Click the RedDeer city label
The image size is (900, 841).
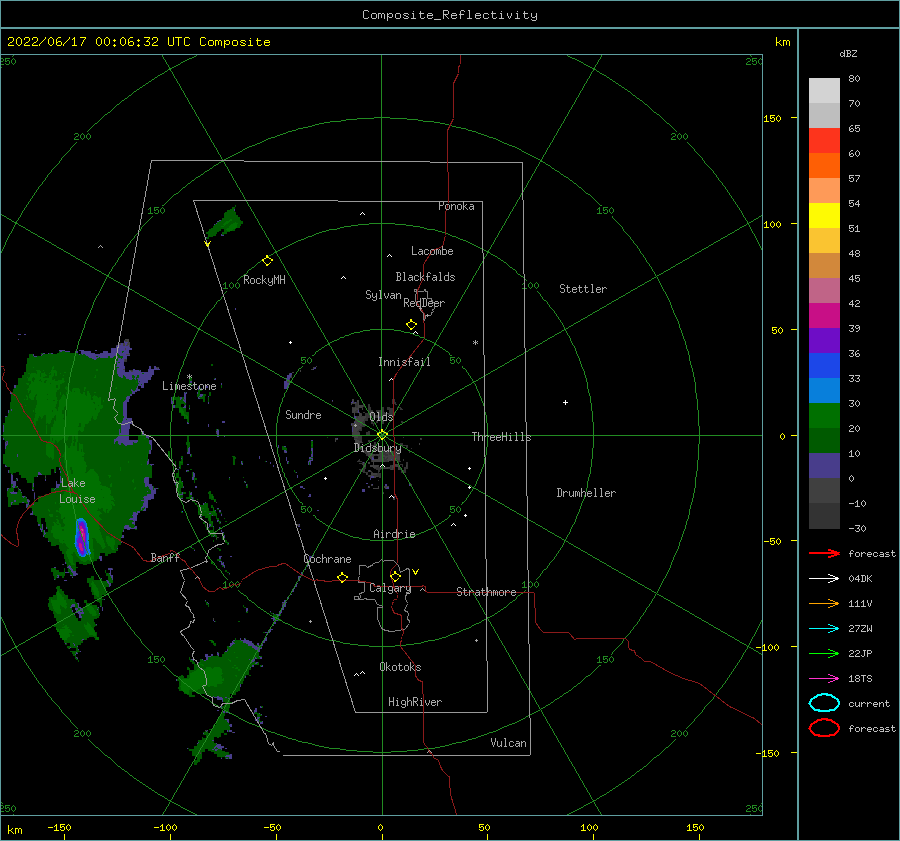[424, 303]
